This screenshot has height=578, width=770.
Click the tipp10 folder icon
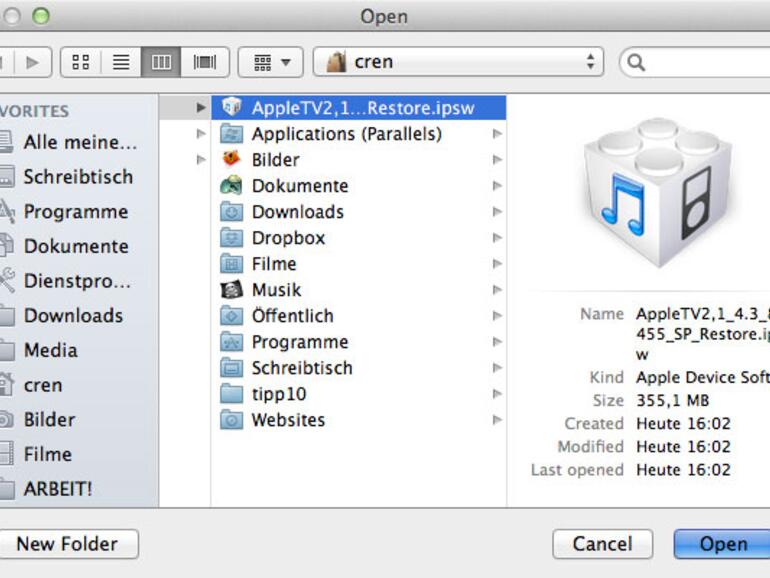[x=232, y=394]
